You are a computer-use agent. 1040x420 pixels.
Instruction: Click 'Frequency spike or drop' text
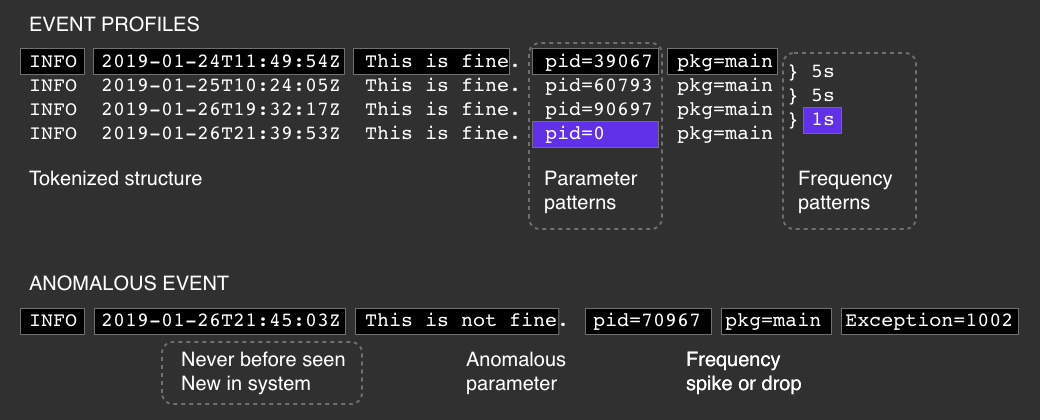(743, 371)
